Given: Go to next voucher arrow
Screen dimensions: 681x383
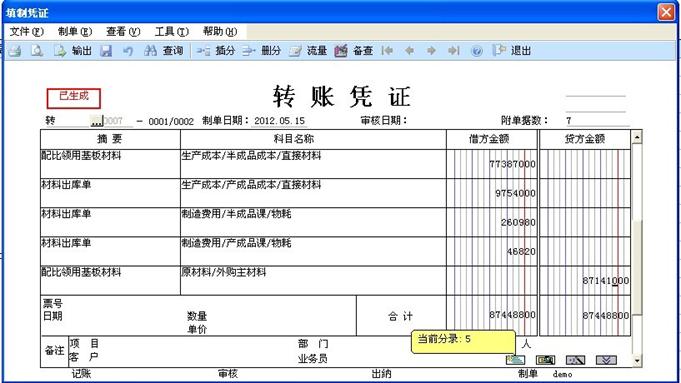Looking at the screenshot, I should point(431,51).
